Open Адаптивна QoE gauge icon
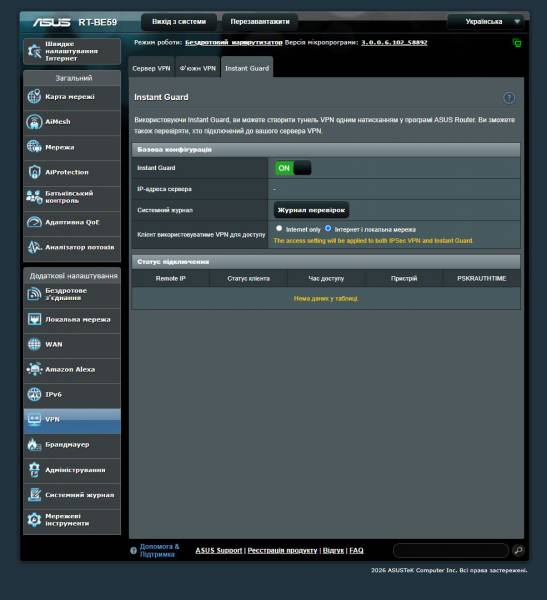The width and height of the screenshot is (547, 600). pos(34,222)
